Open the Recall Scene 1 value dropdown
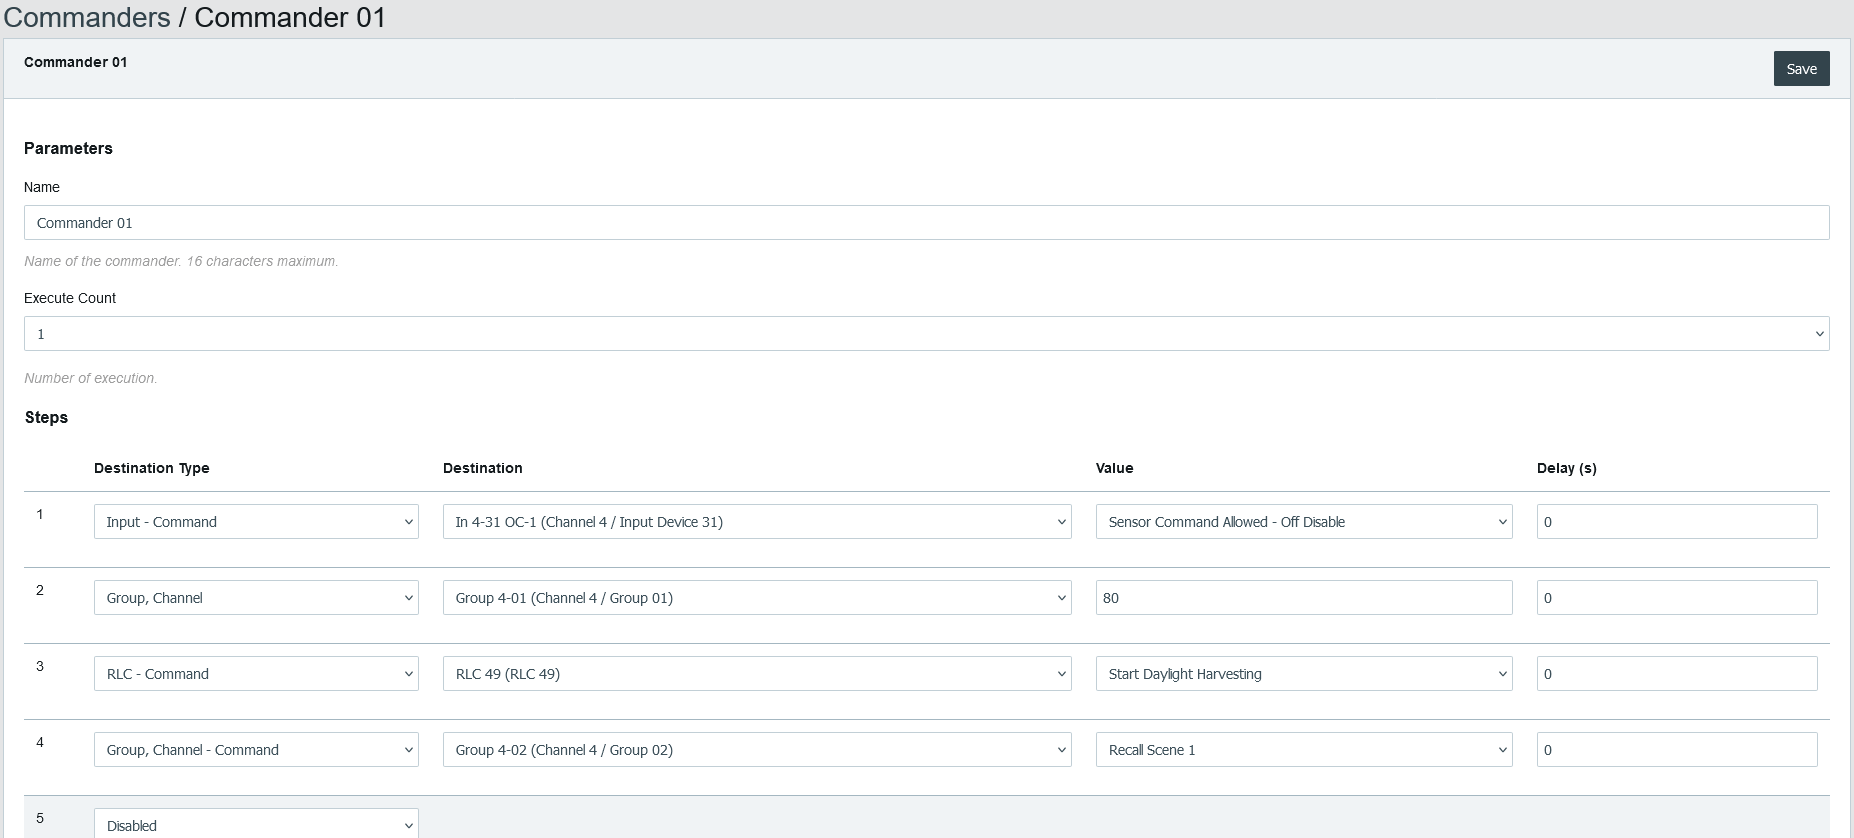 pos(1303,750)
